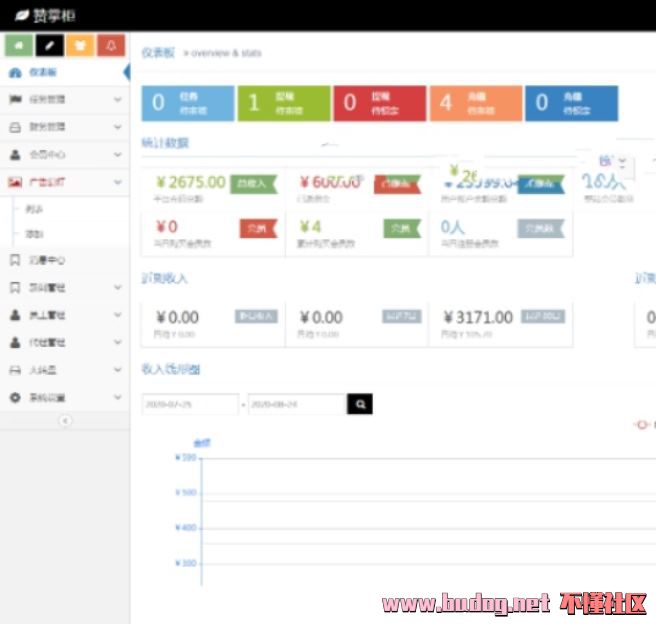The image size is (656, 624).
Task: Click the end date input field
Action: tap(297, 404)
